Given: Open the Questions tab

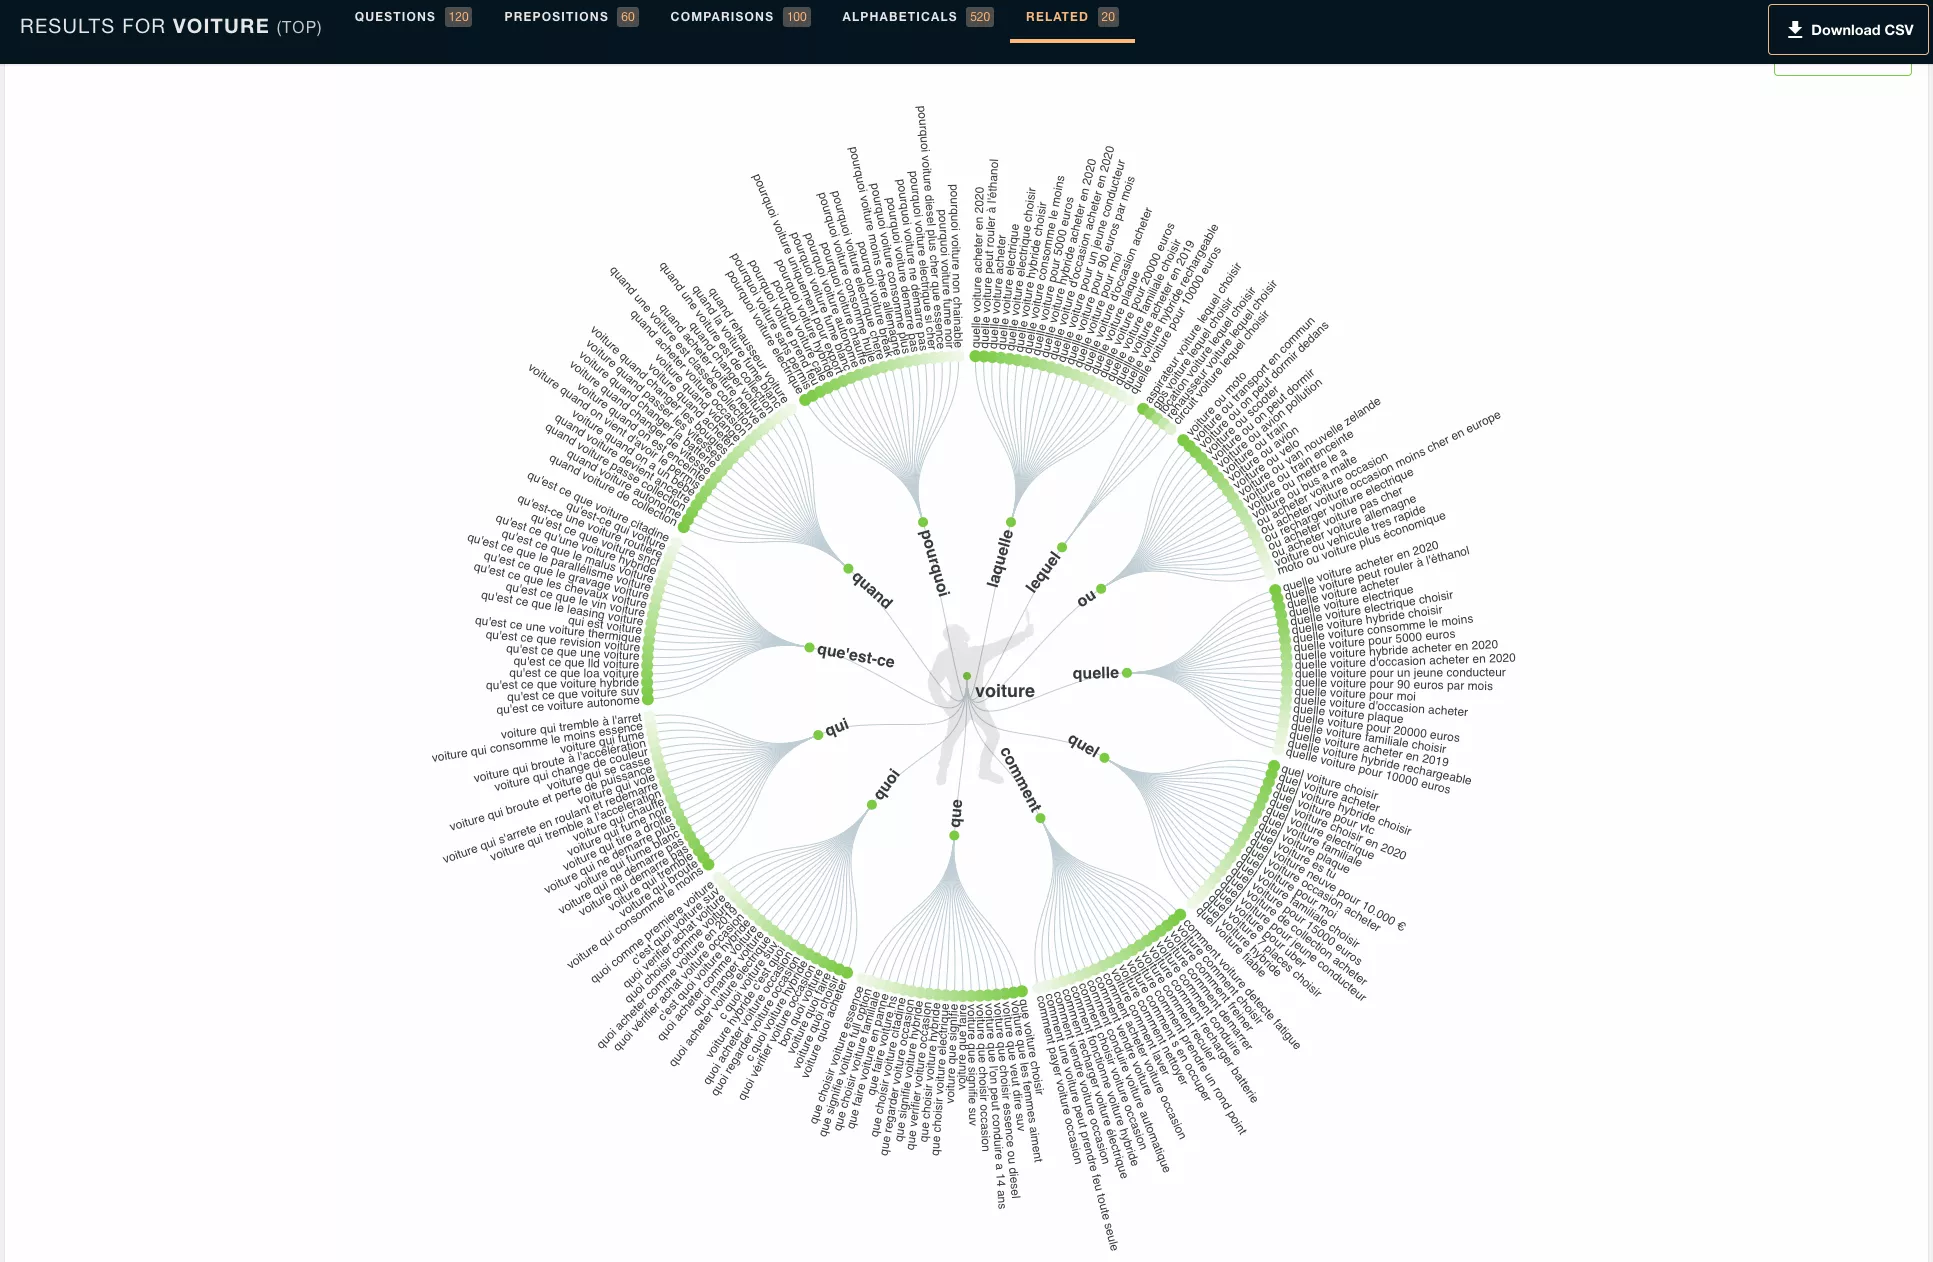Looking at the screenshot, I should tap(395, 17).
